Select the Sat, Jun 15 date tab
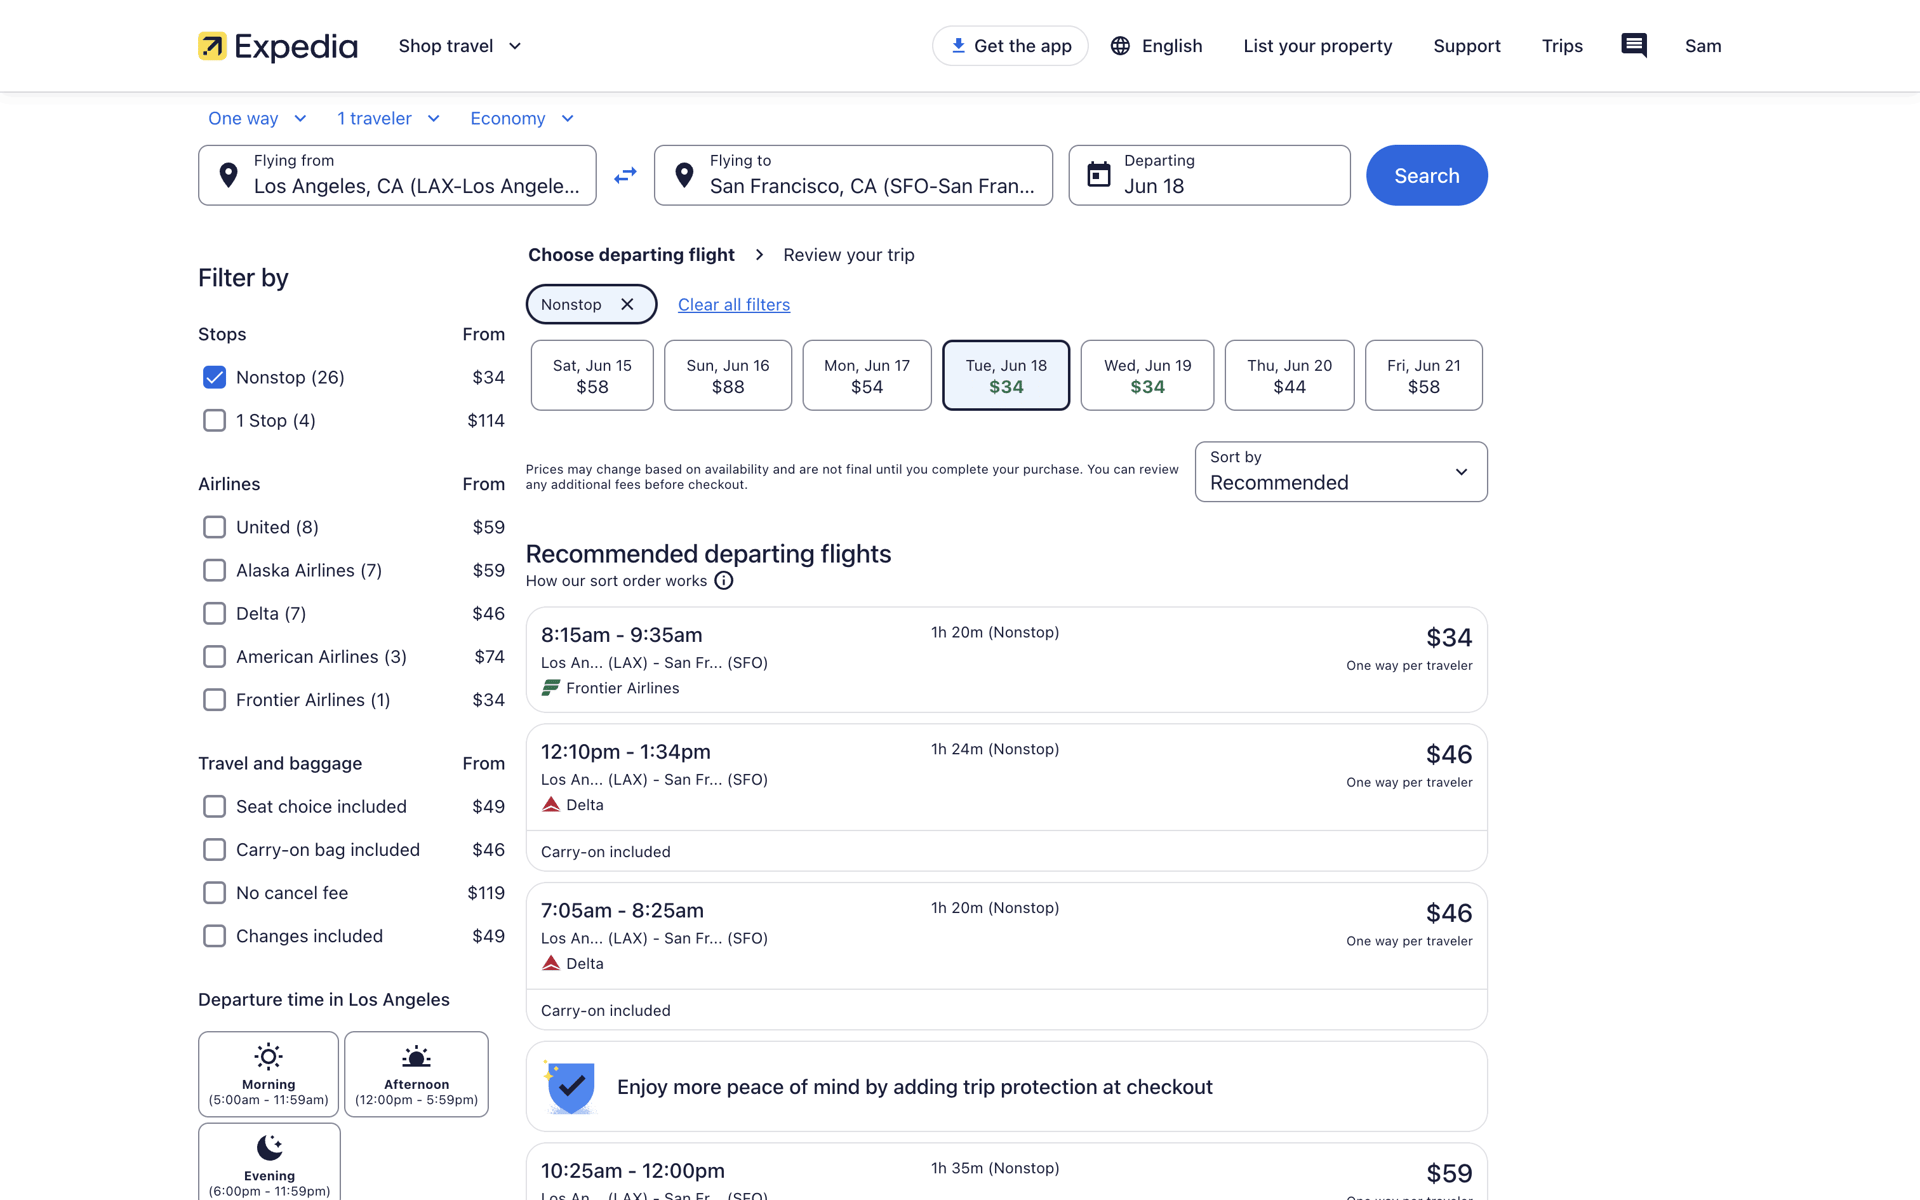Image resolution: width=1920 pixels, height=1200 pixels. 592,375
